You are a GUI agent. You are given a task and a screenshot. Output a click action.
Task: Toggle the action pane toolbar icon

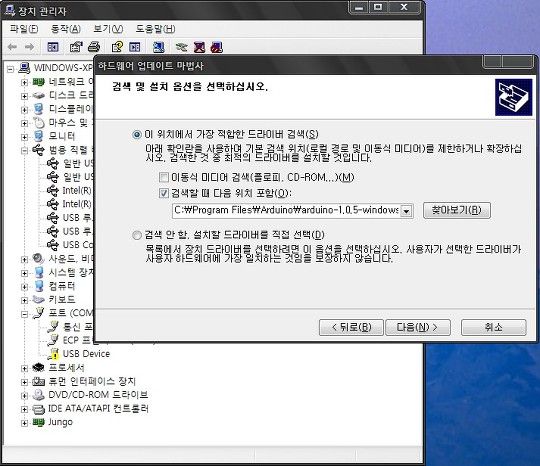[x=135, y=47]
